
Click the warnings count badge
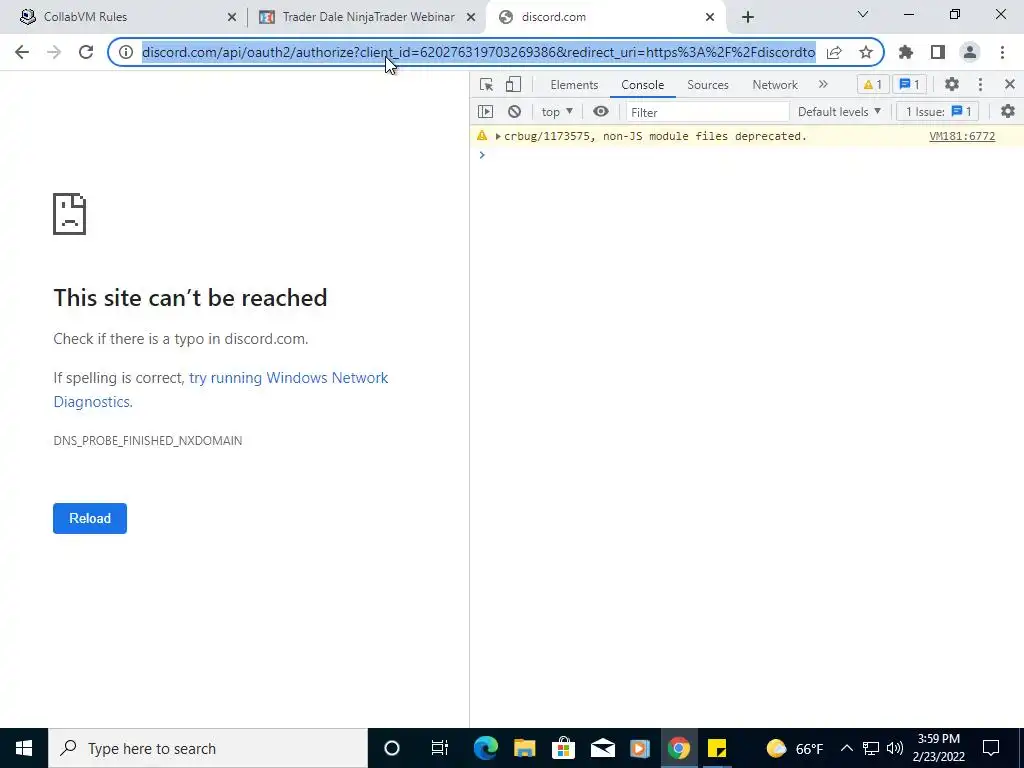click(873, 84)
